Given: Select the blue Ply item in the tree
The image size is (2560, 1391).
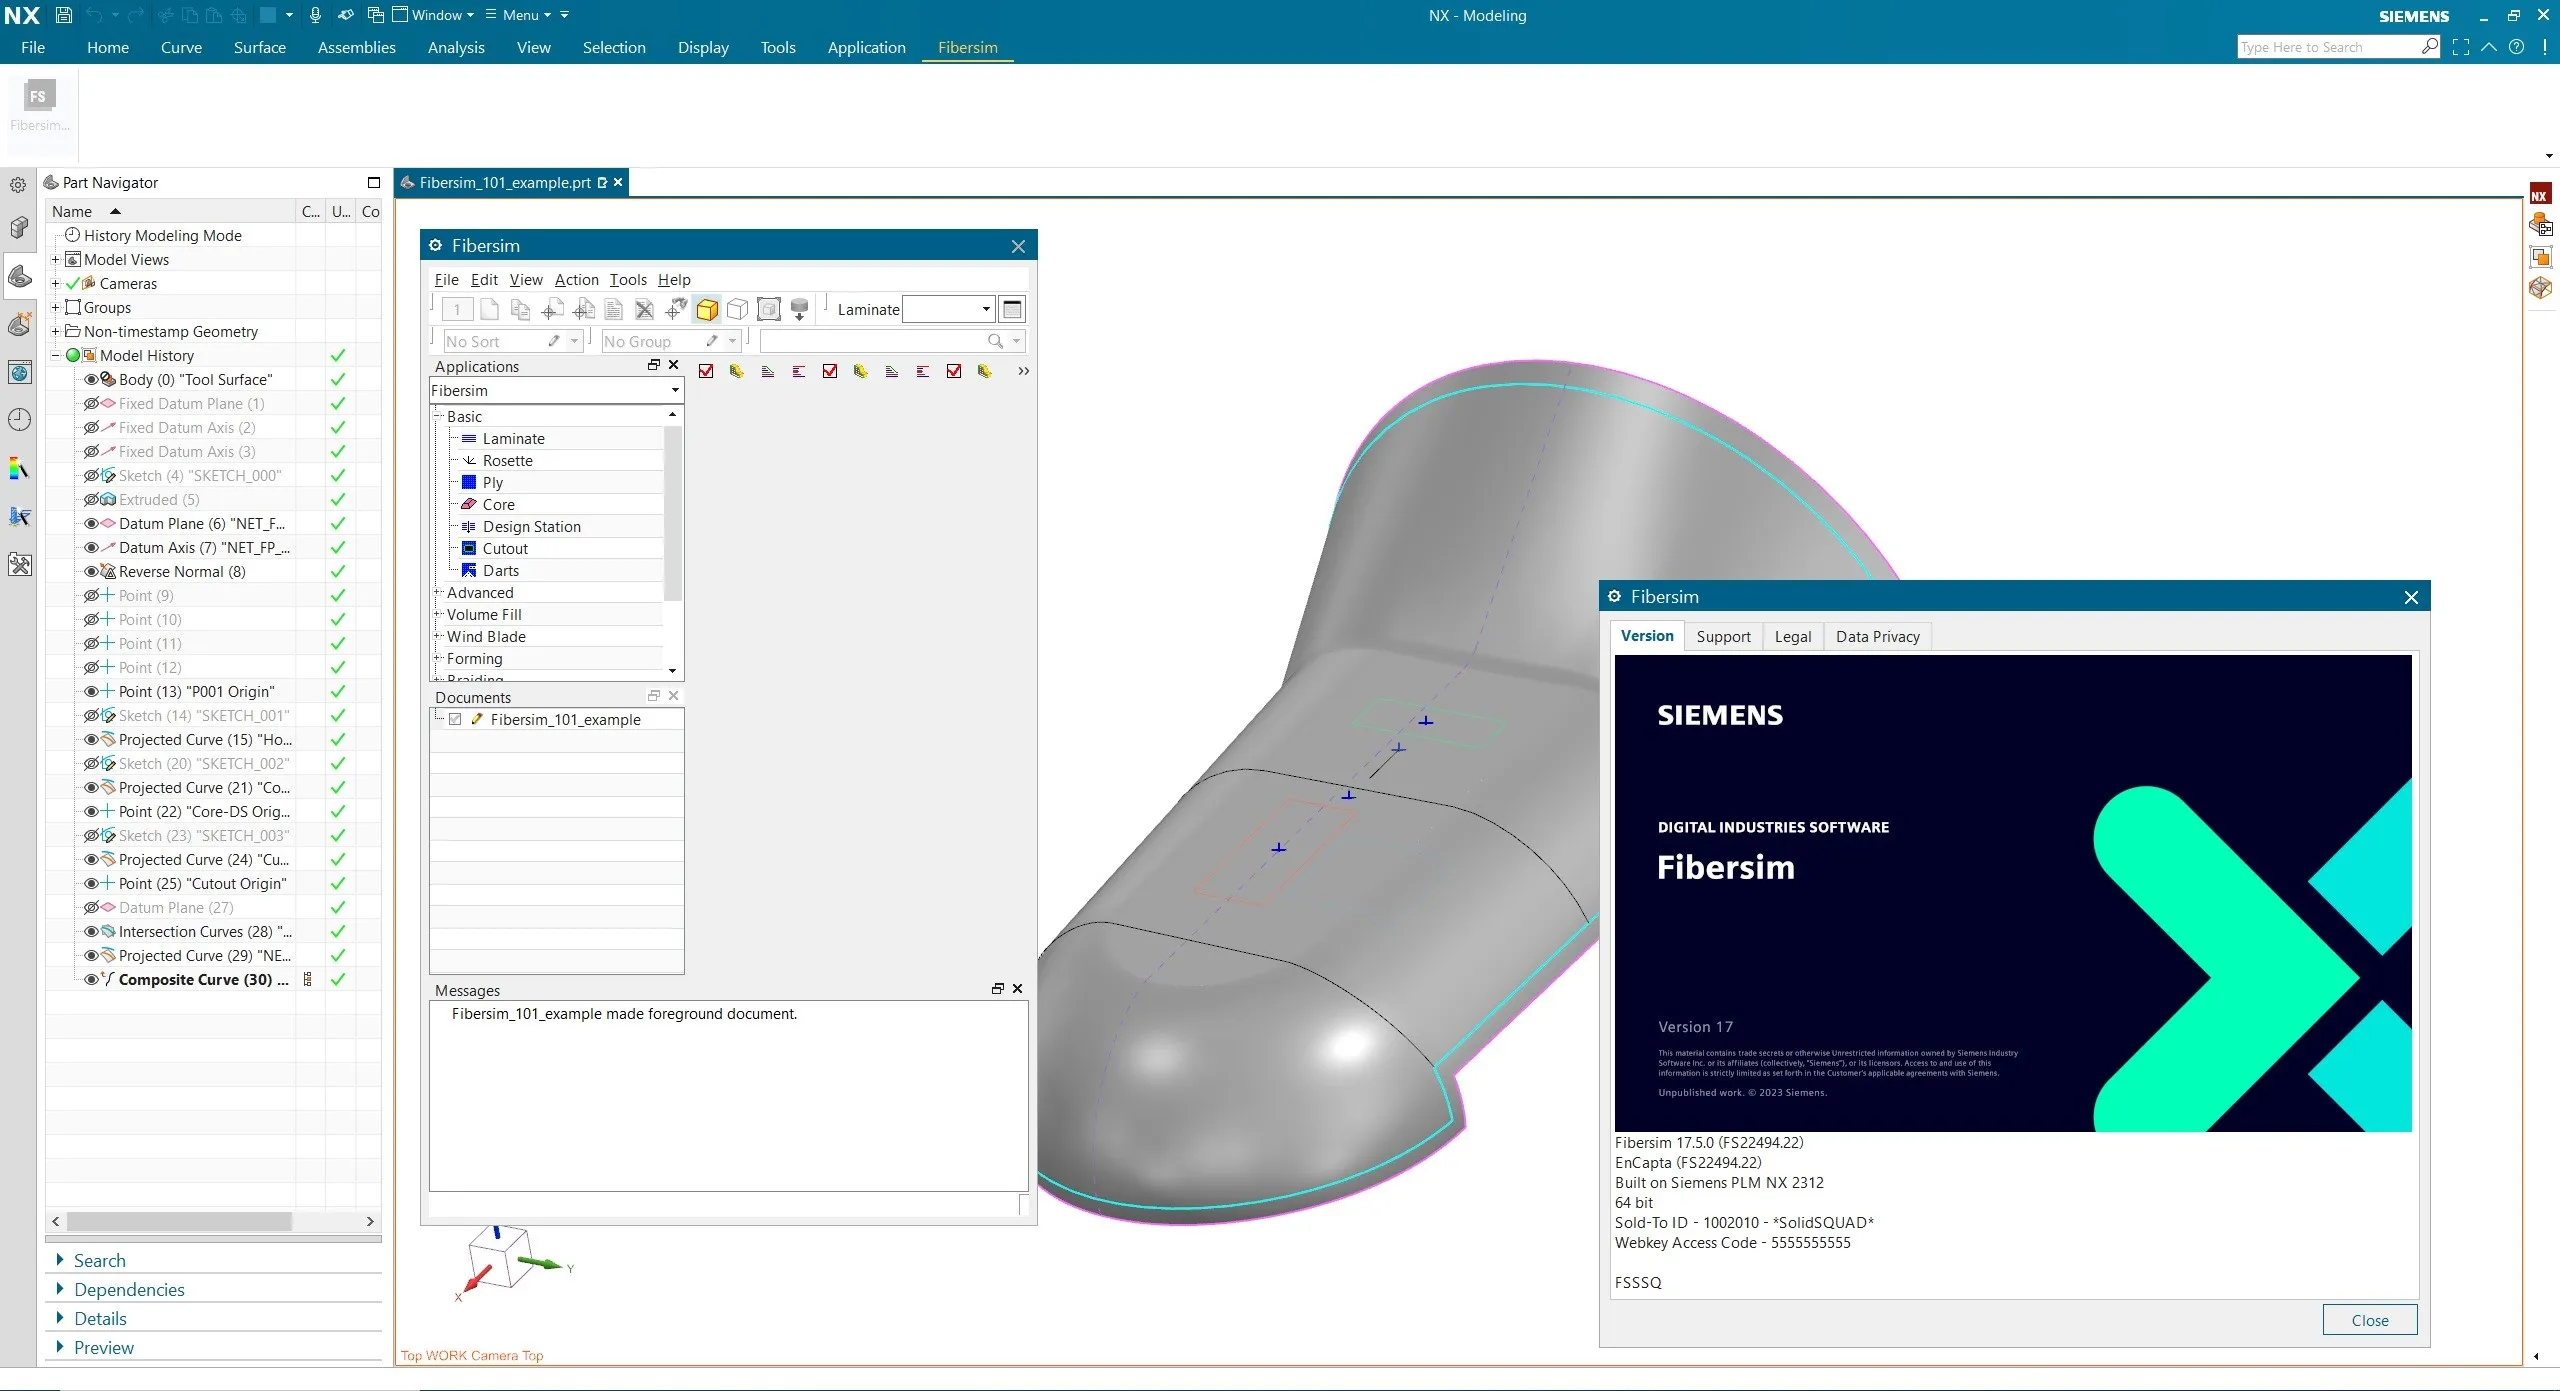Looking at the screenshot, I should [x=493, y=482].
